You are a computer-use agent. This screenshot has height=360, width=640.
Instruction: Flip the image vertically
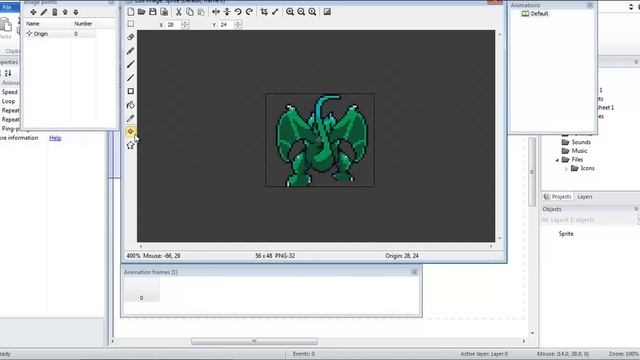(227, 12)
